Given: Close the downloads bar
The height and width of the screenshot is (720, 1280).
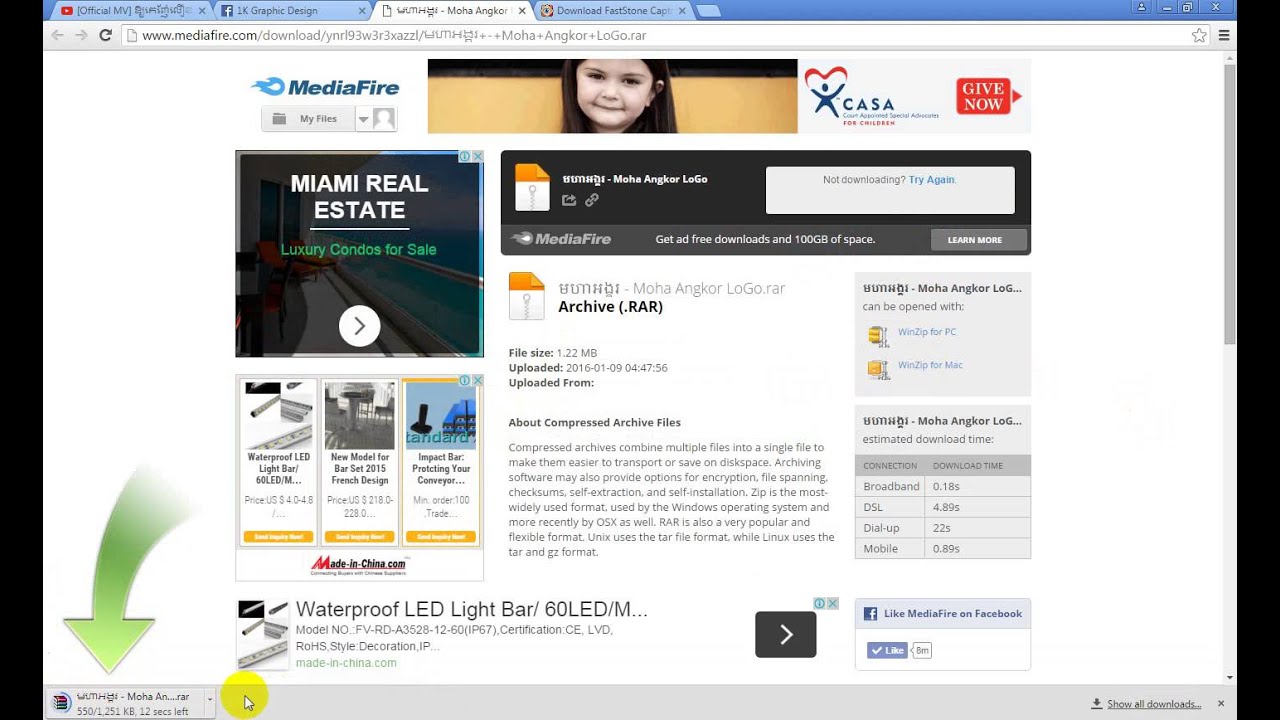Looking at the screenshot, I should pyautogui.click(x=1221, y=704).
